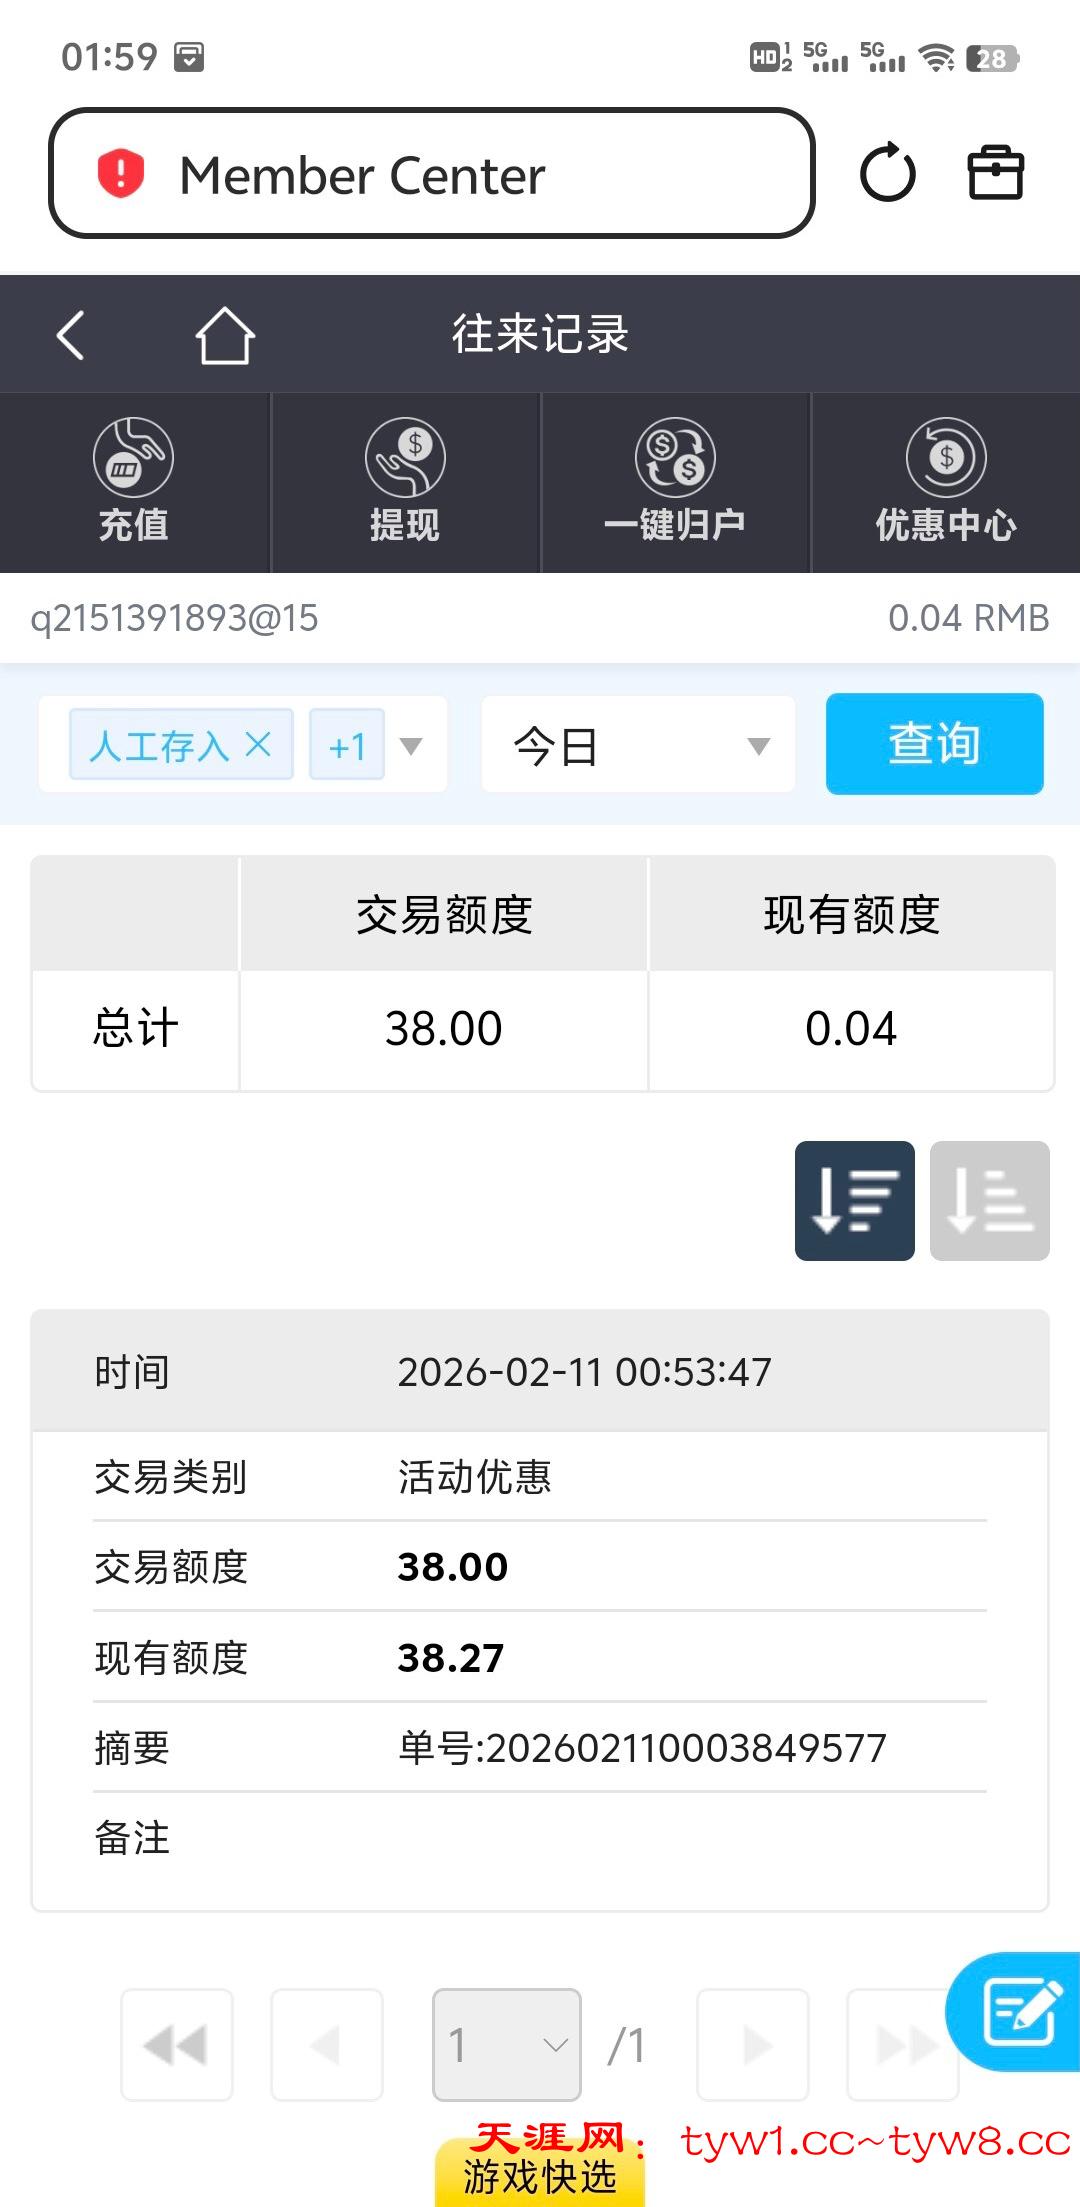The image size is (1080, 2207).
Task: Open the 今日 date range dropdown
Action: 638,746
